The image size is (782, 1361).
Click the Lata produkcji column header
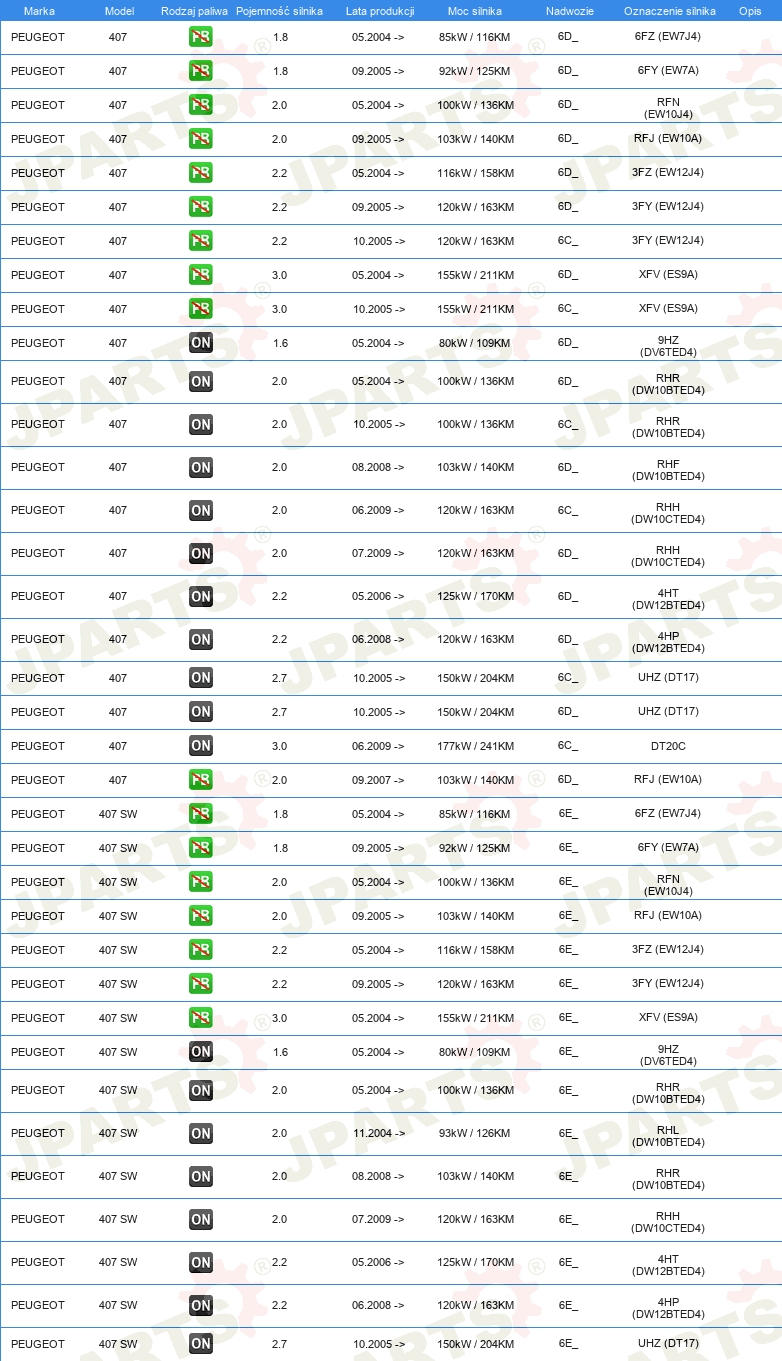coord(380,11)
